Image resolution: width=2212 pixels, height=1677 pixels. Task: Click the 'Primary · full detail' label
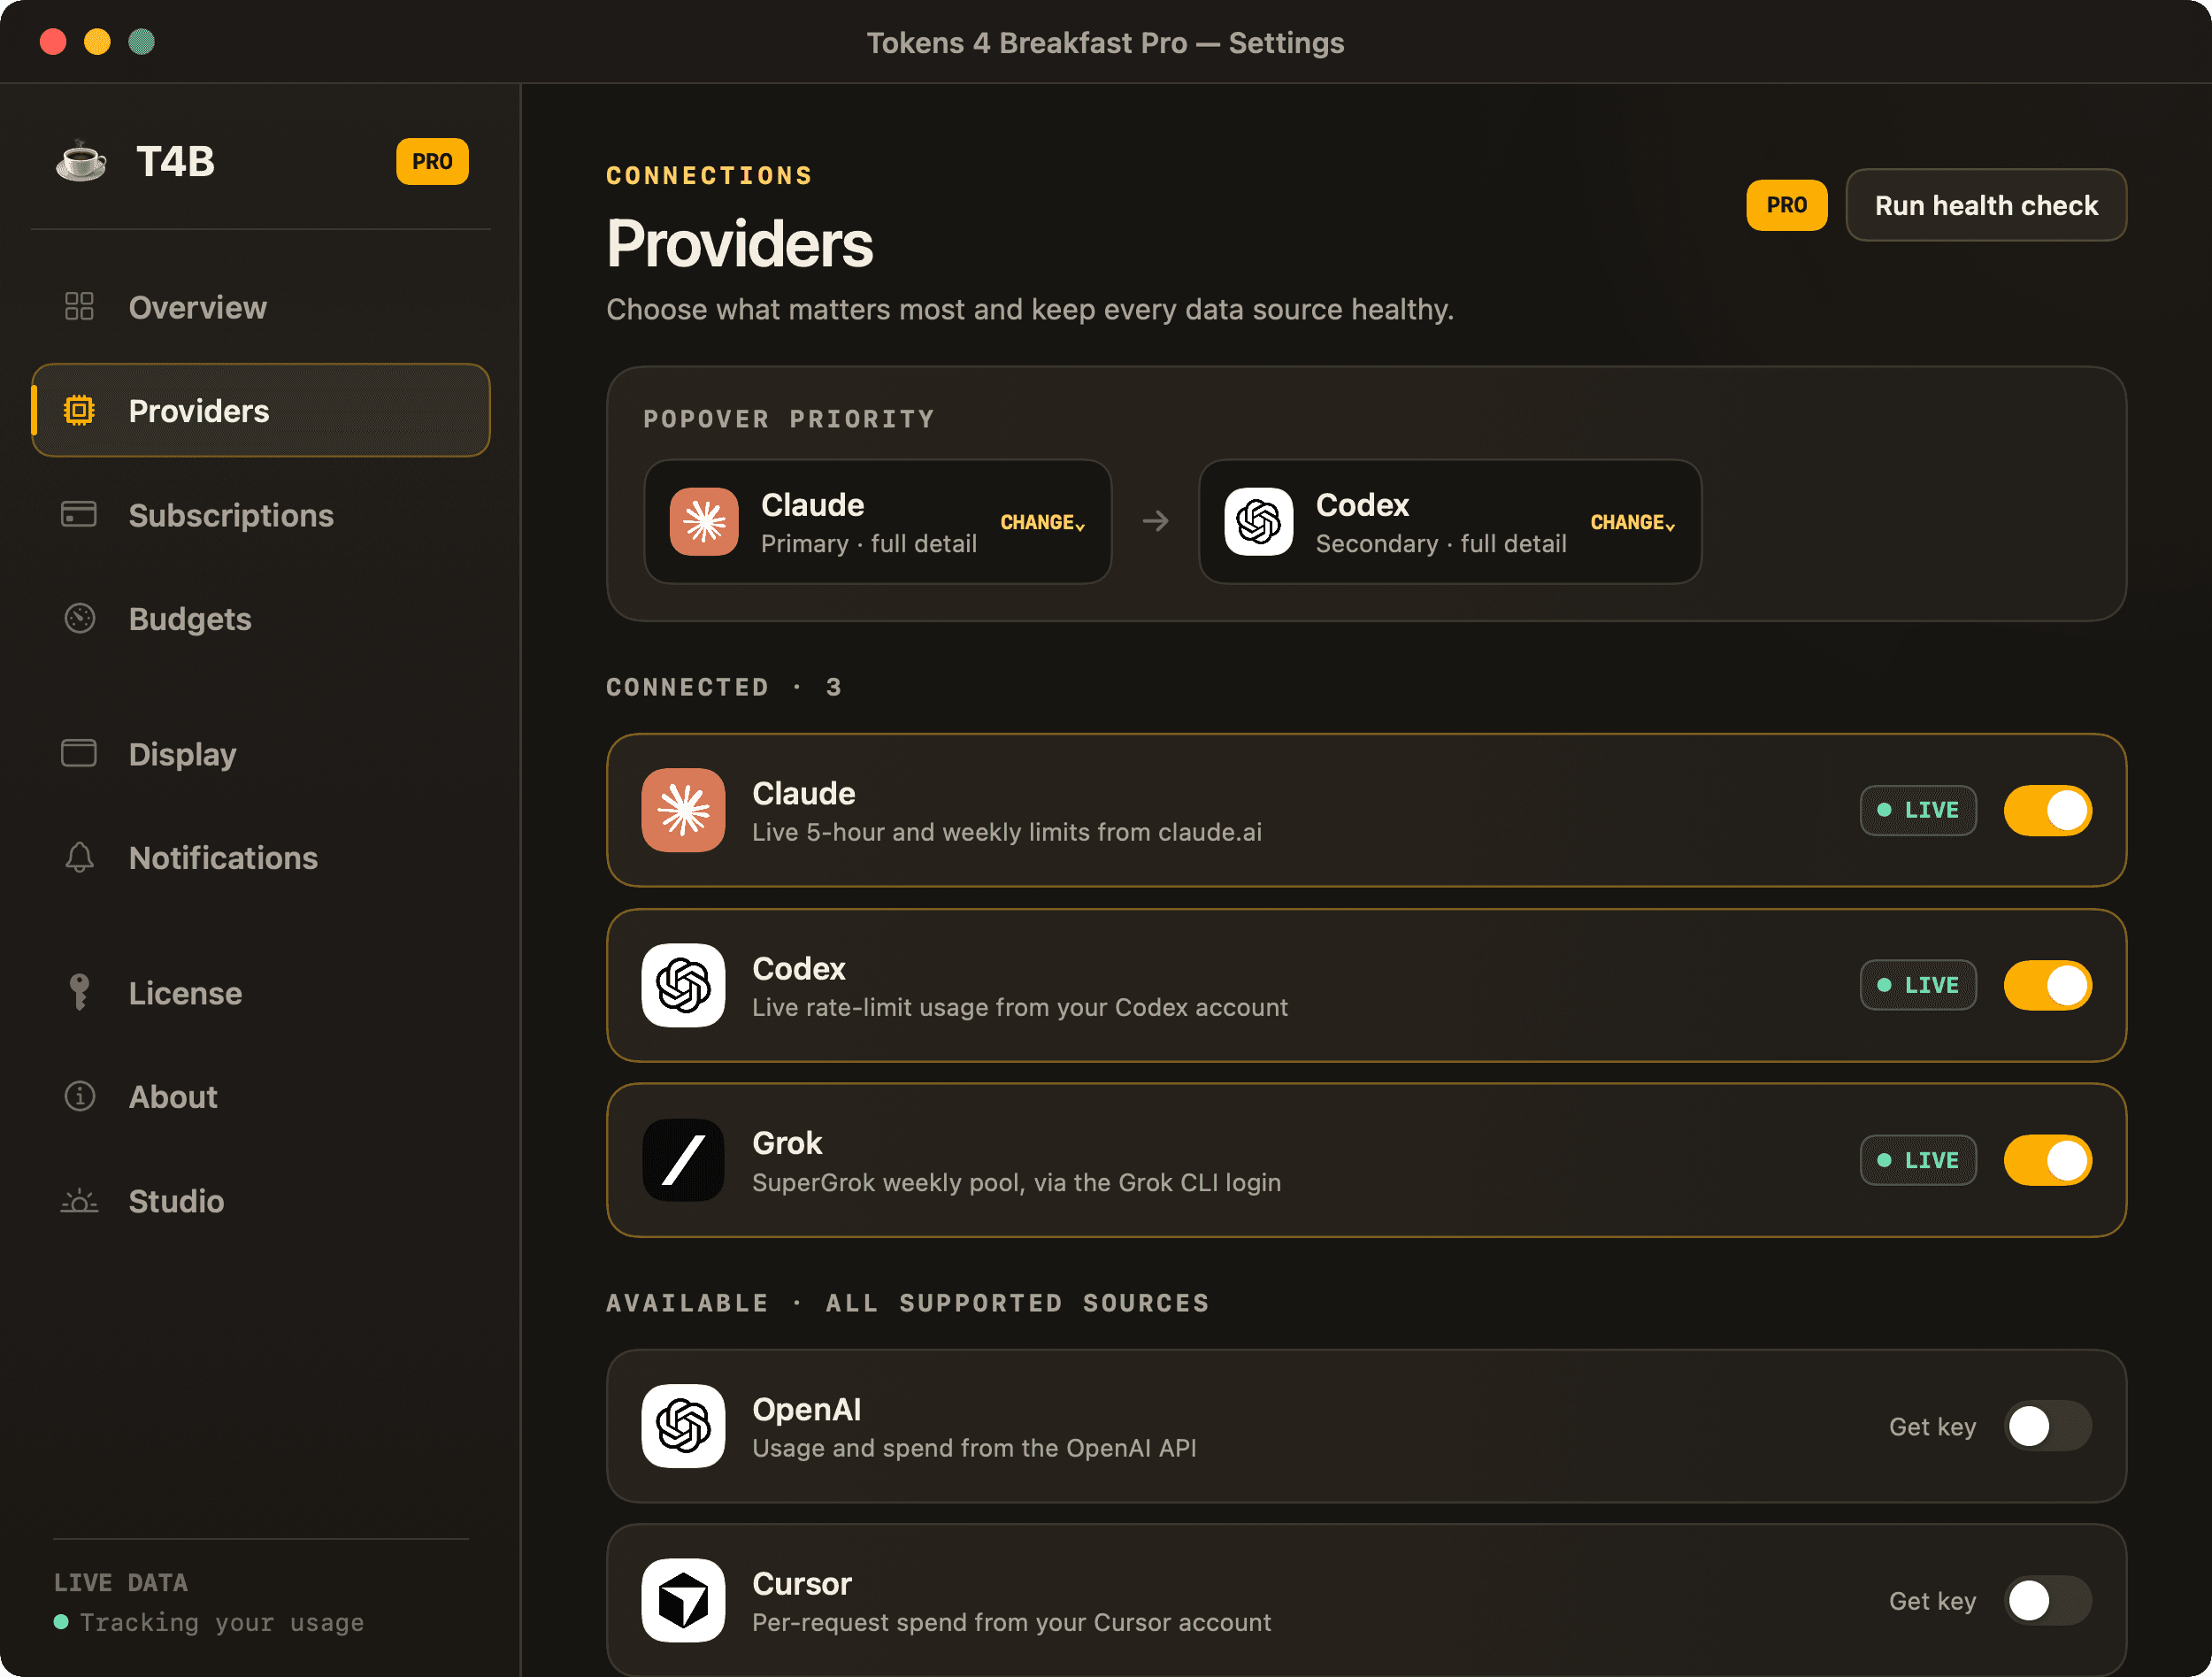coord(868,543)
